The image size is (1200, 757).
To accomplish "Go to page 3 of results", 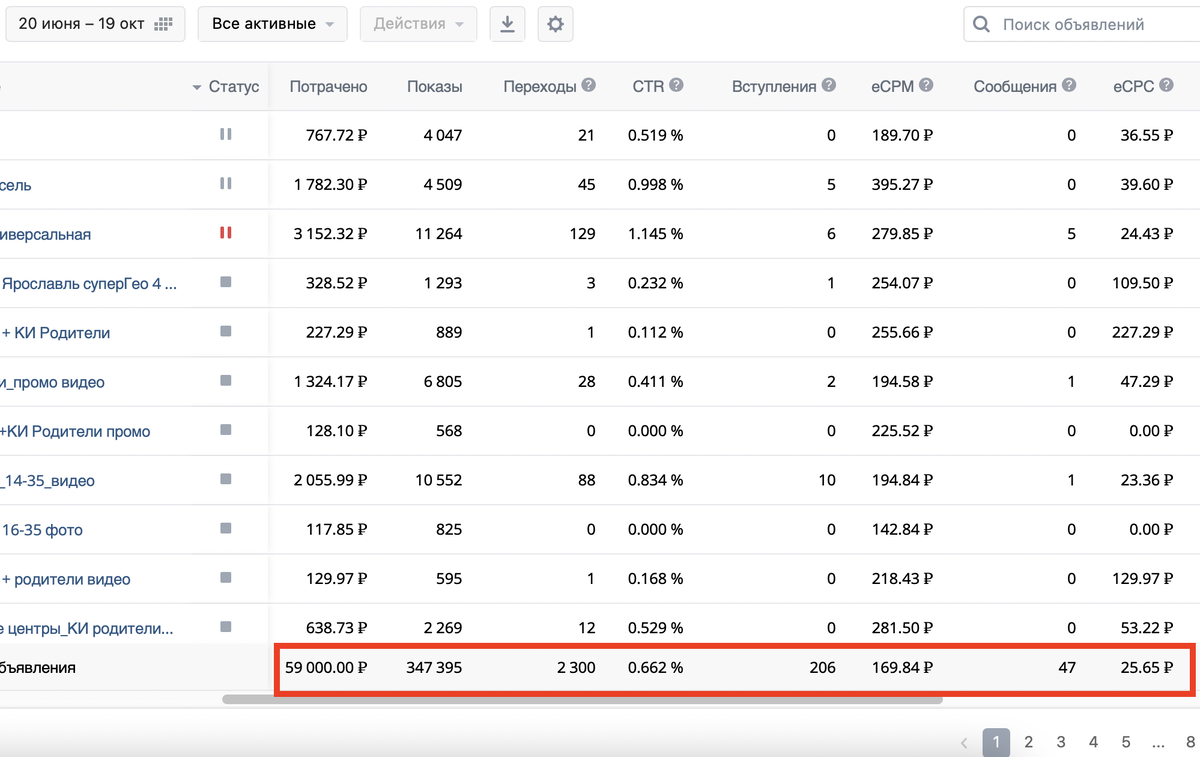I will pos(1061,742).
